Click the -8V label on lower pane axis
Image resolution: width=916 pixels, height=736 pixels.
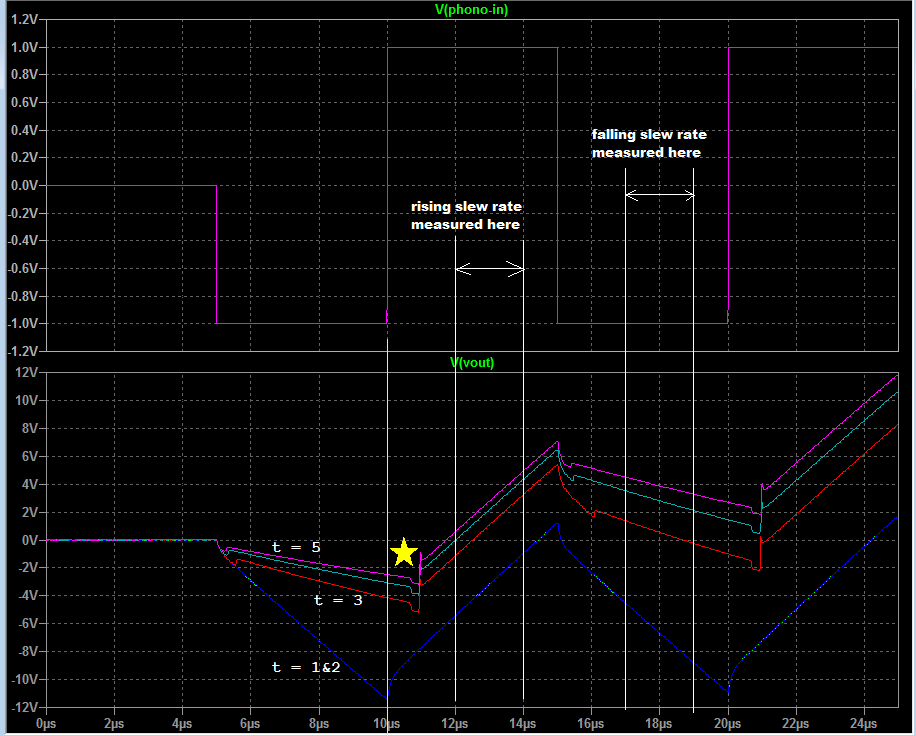(x=28, y=651)
